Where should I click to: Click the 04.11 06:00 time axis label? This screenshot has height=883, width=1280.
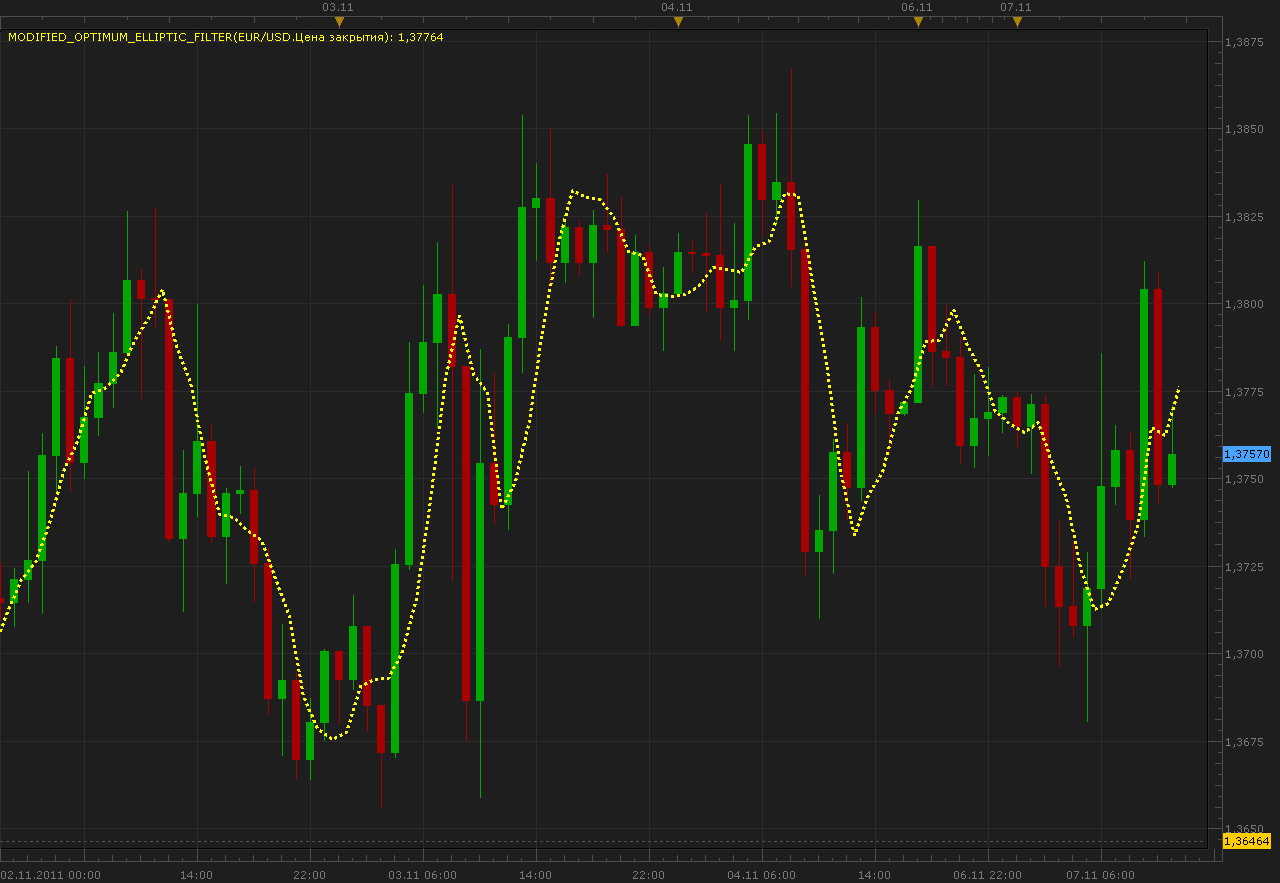762,875
